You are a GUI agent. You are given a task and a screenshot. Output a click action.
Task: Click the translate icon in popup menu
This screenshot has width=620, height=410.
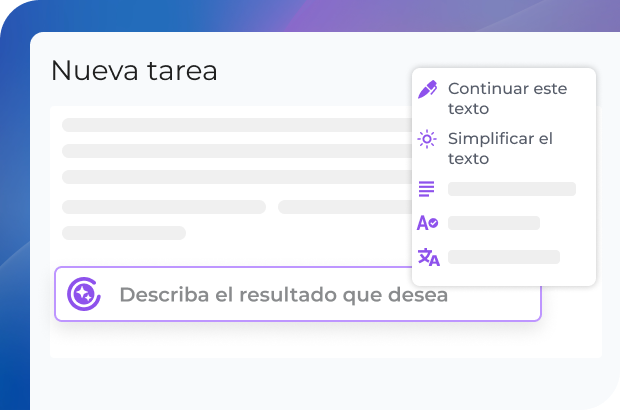coord(428,257)
